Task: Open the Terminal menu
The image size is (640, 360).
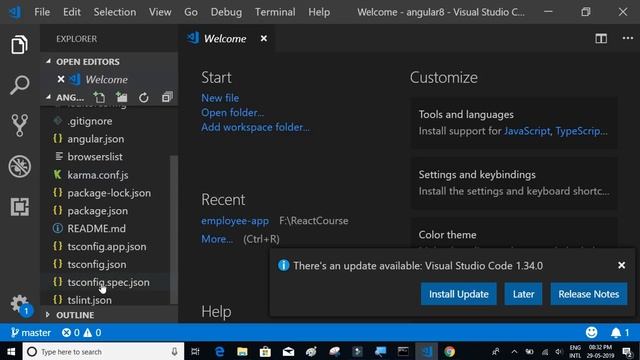Action: [275, 12]
